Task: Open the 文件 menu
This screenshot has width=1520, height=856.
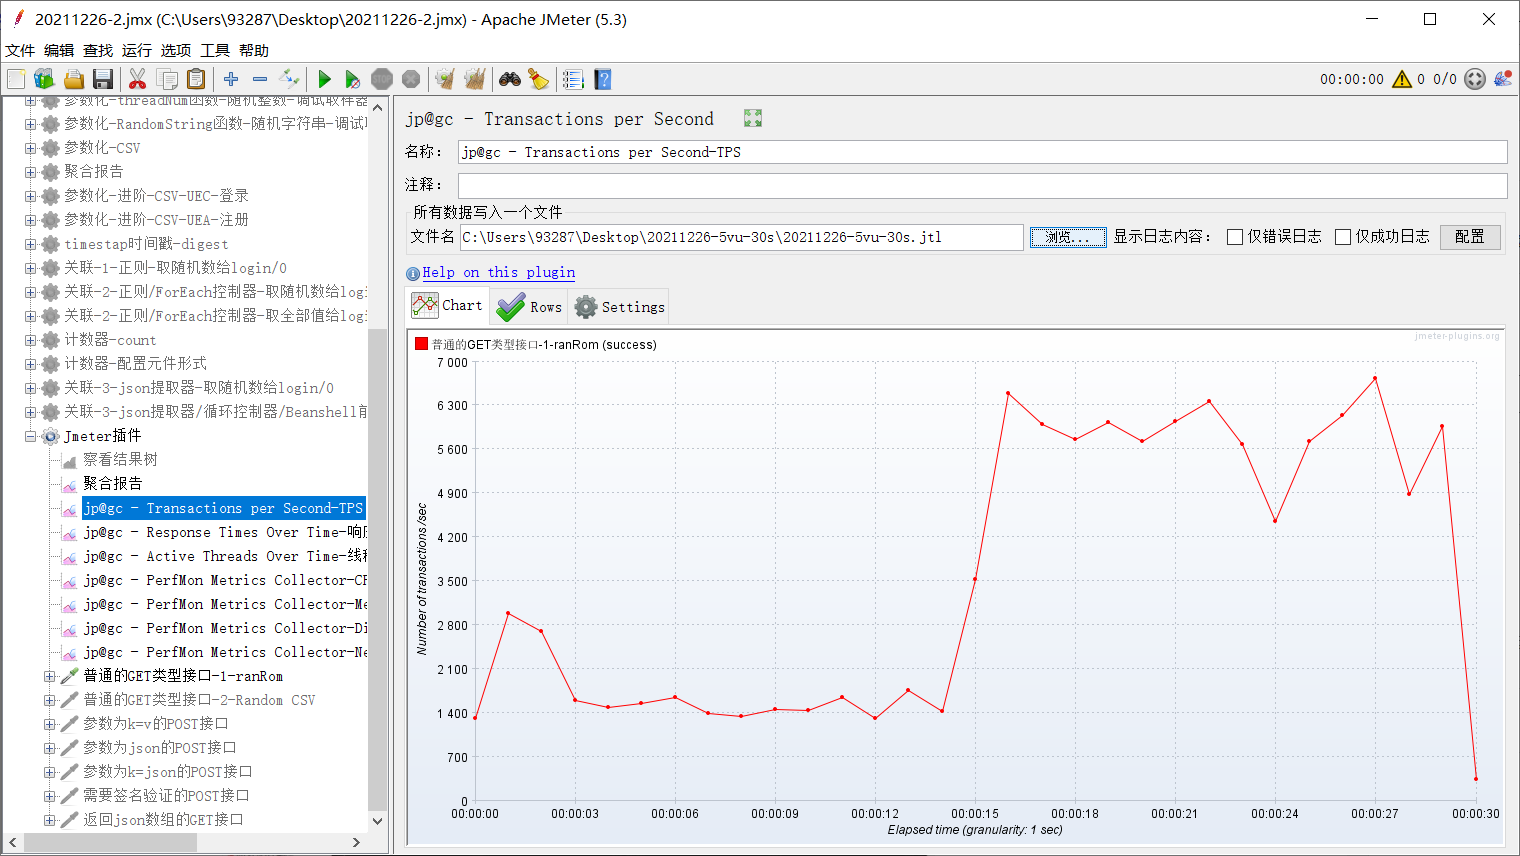Action: (20, 50)
